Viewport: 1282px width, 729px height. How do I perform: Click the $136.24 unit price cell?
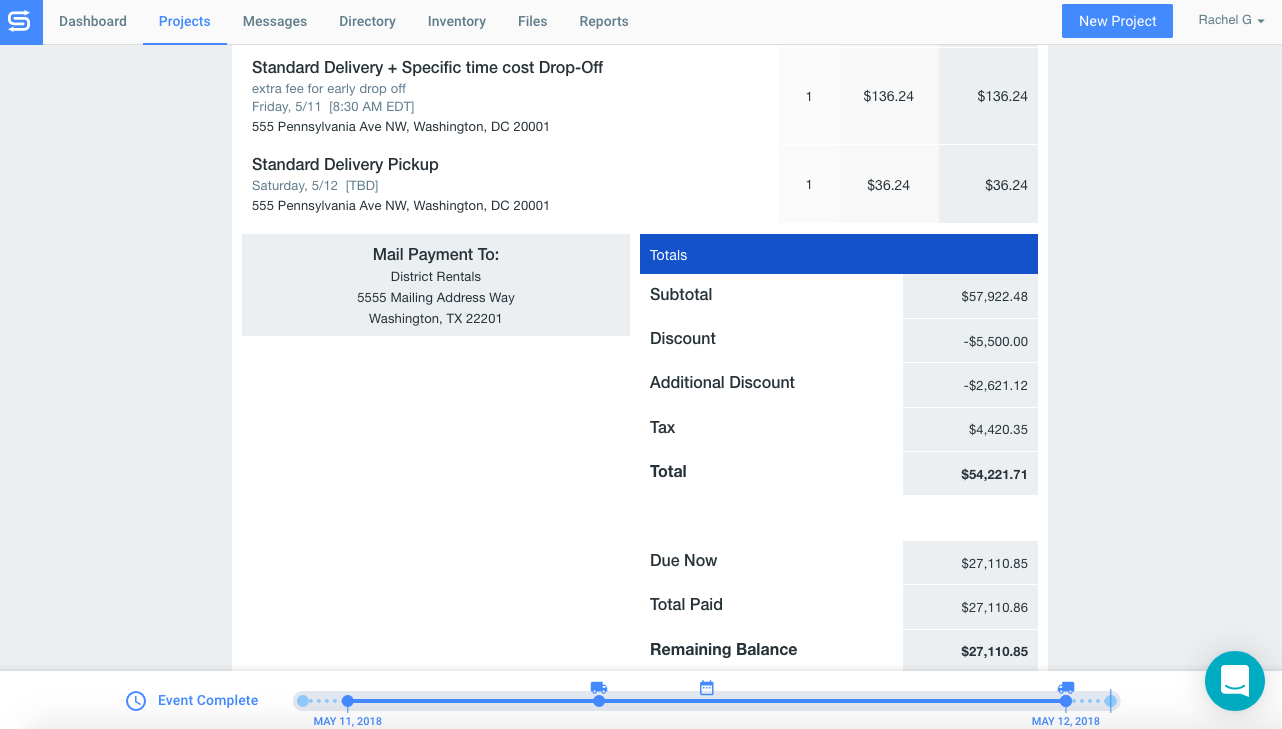889,96
